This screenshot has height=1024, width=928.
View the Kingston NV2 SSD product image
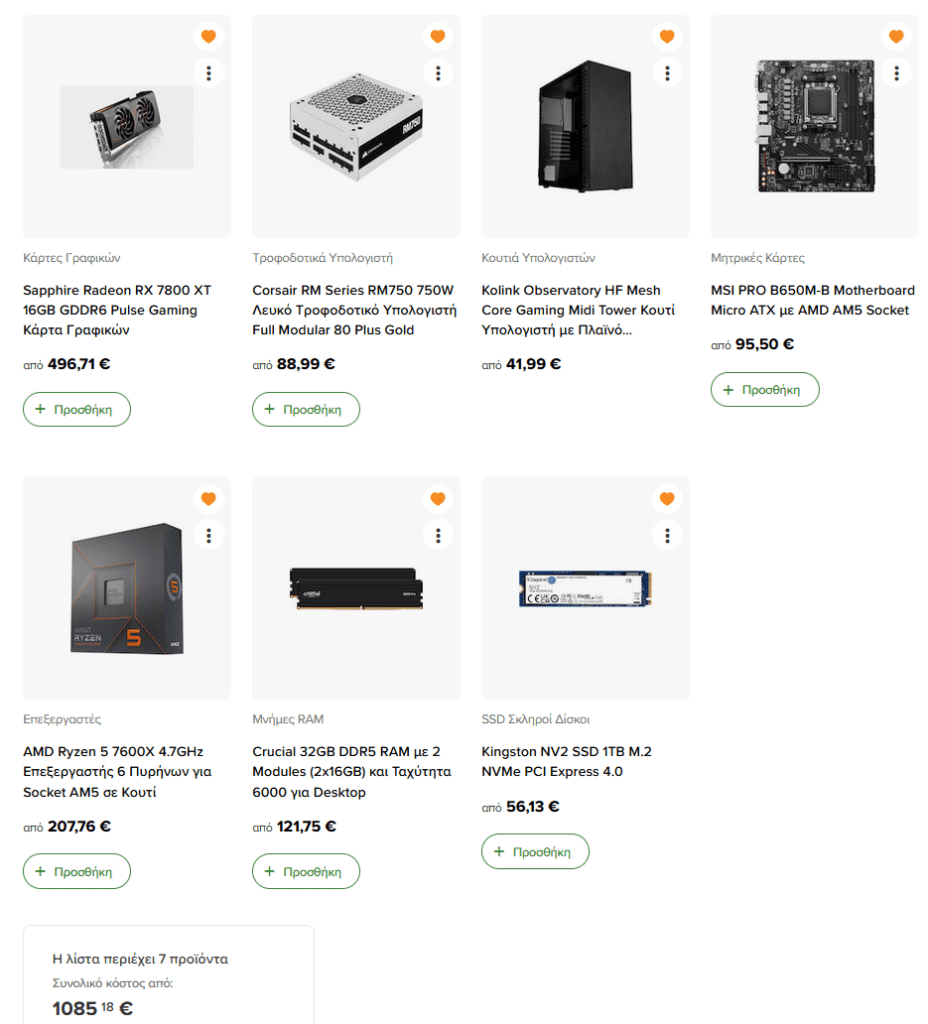coord(585,588)
